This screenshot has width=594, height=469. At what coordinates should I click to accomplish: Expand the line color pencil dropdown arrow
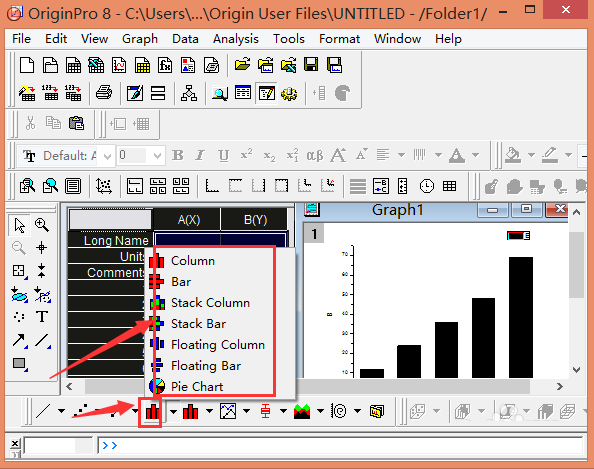[x=568, y=155]
